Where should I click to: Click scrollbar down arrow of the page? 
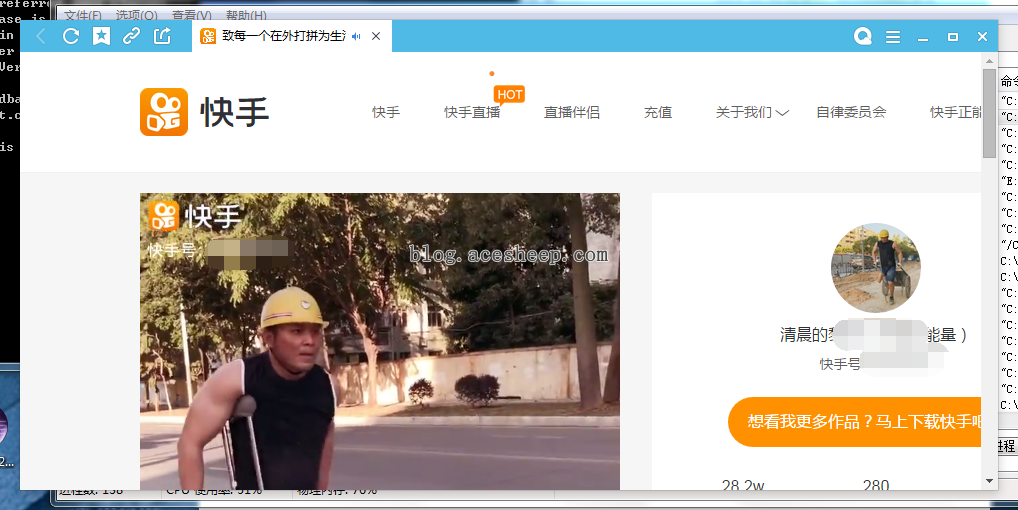(x=989, y=481)
